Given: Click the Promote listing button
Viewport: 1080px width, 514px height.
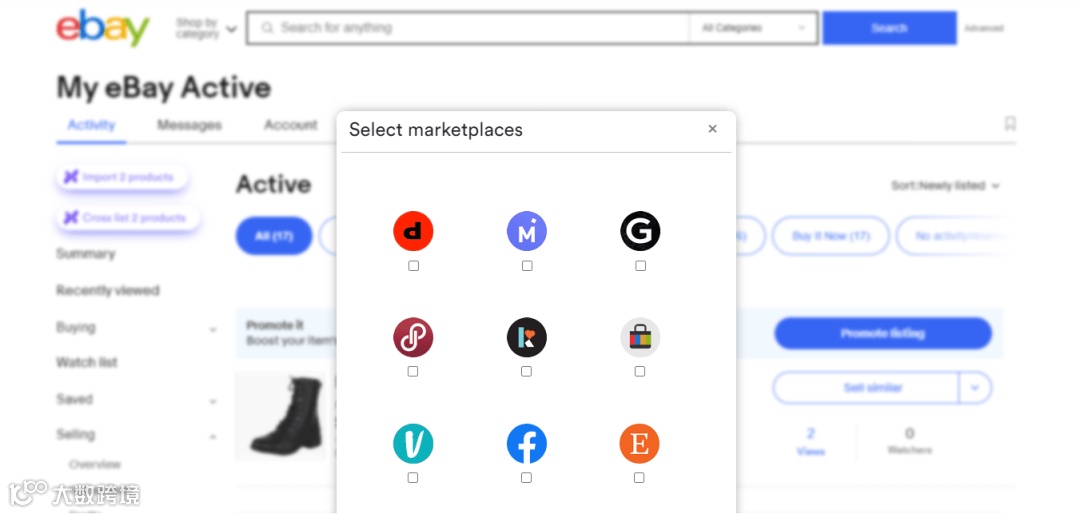Looking at the screenshot, I should (882, 333).
